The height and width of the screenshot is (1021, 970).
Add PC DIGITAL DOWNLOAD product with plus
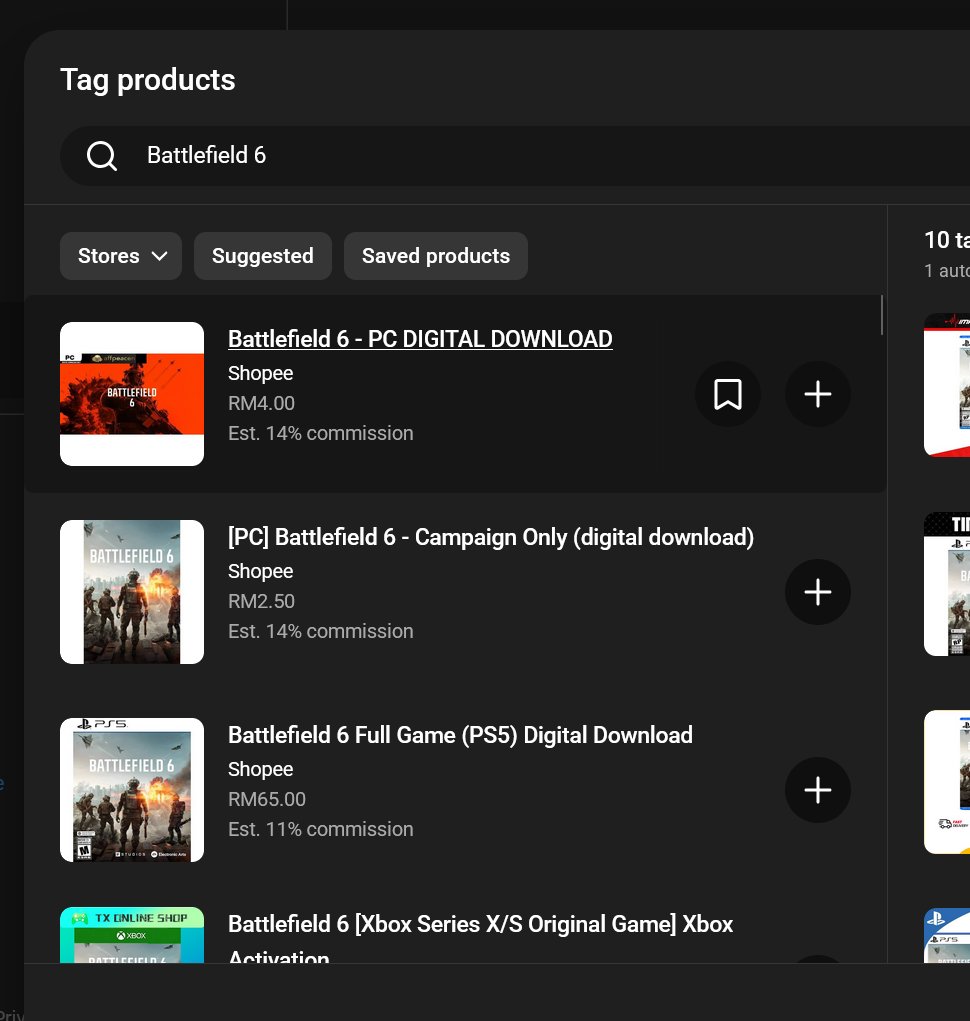coord(818,394)
